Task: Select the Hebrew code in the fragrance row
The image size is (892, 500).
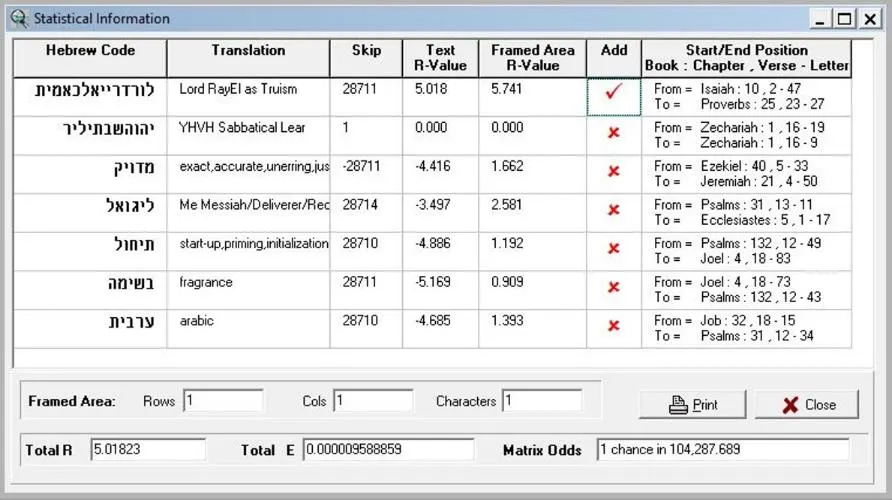Action: (x=131, y=283)
